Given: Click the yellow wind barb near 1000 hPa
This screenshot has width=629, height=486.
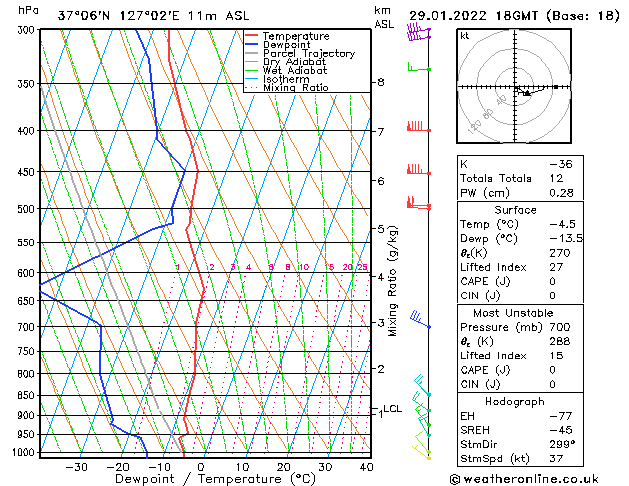Looking at the screenshot, I should coord(422,452).
